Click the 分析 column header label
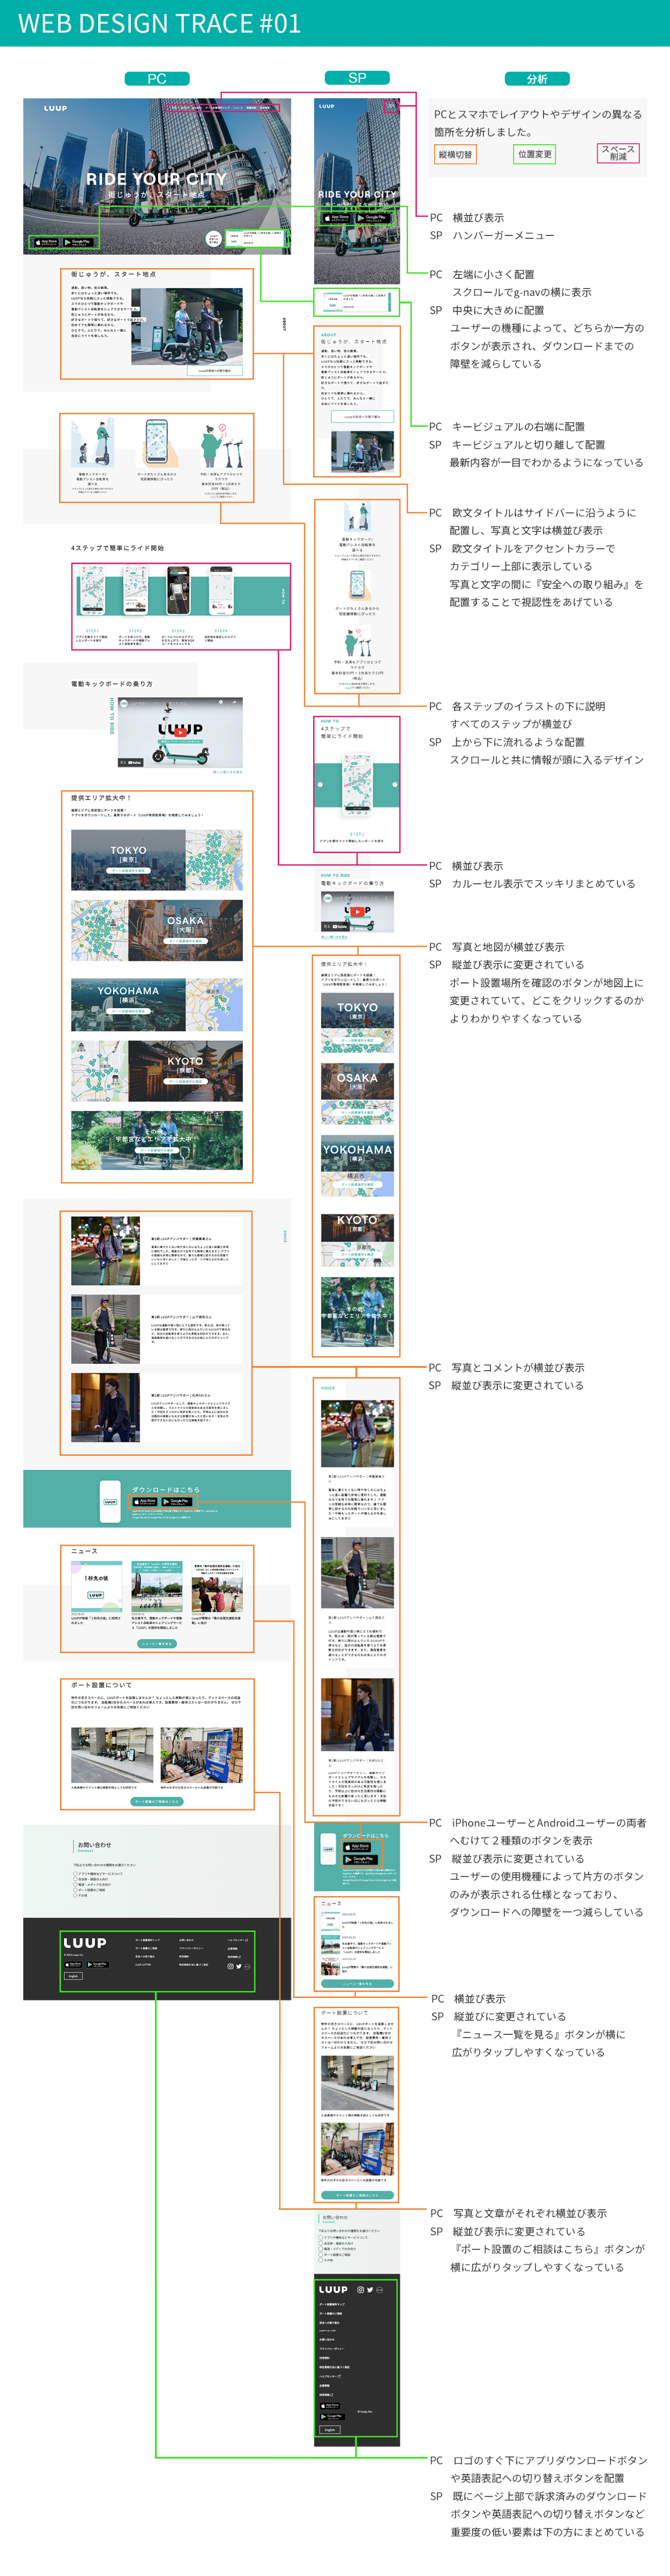This screenshot has width=670, height=2576. [537, 79]
